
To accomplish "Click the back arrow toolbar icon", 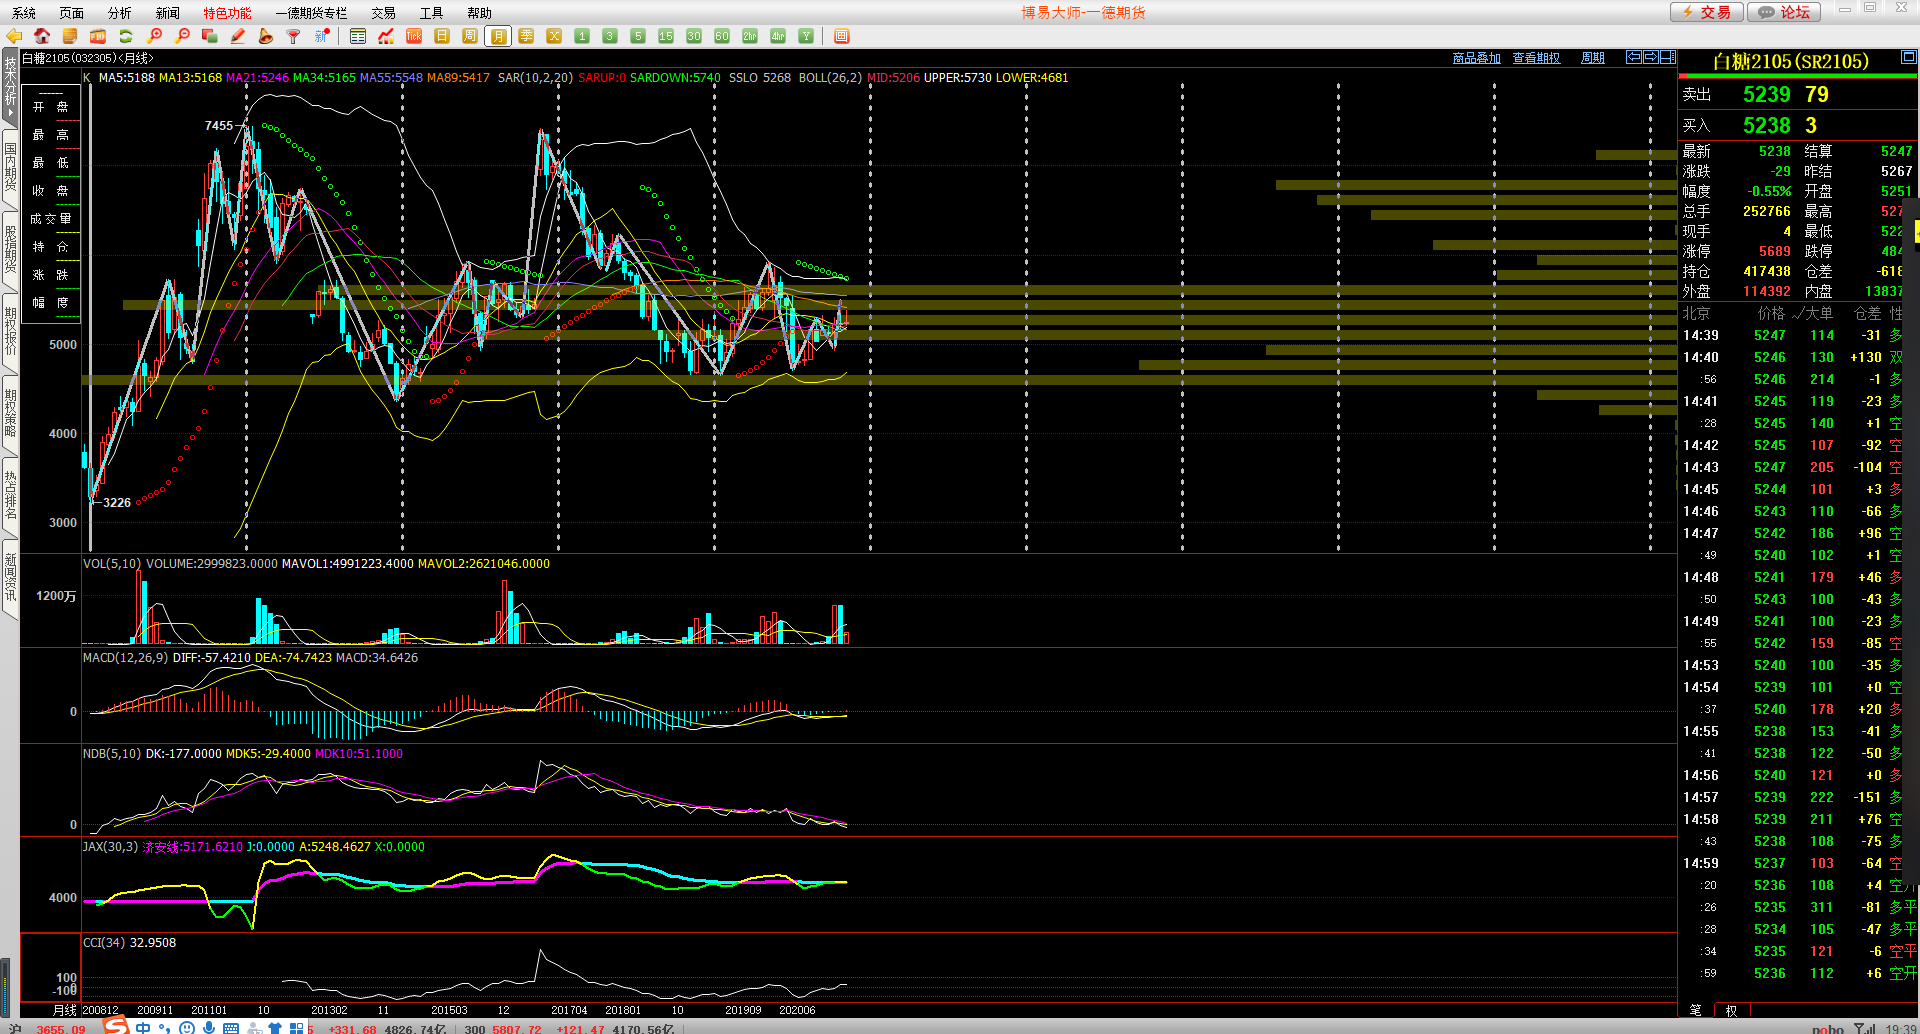I will (14, 36).
